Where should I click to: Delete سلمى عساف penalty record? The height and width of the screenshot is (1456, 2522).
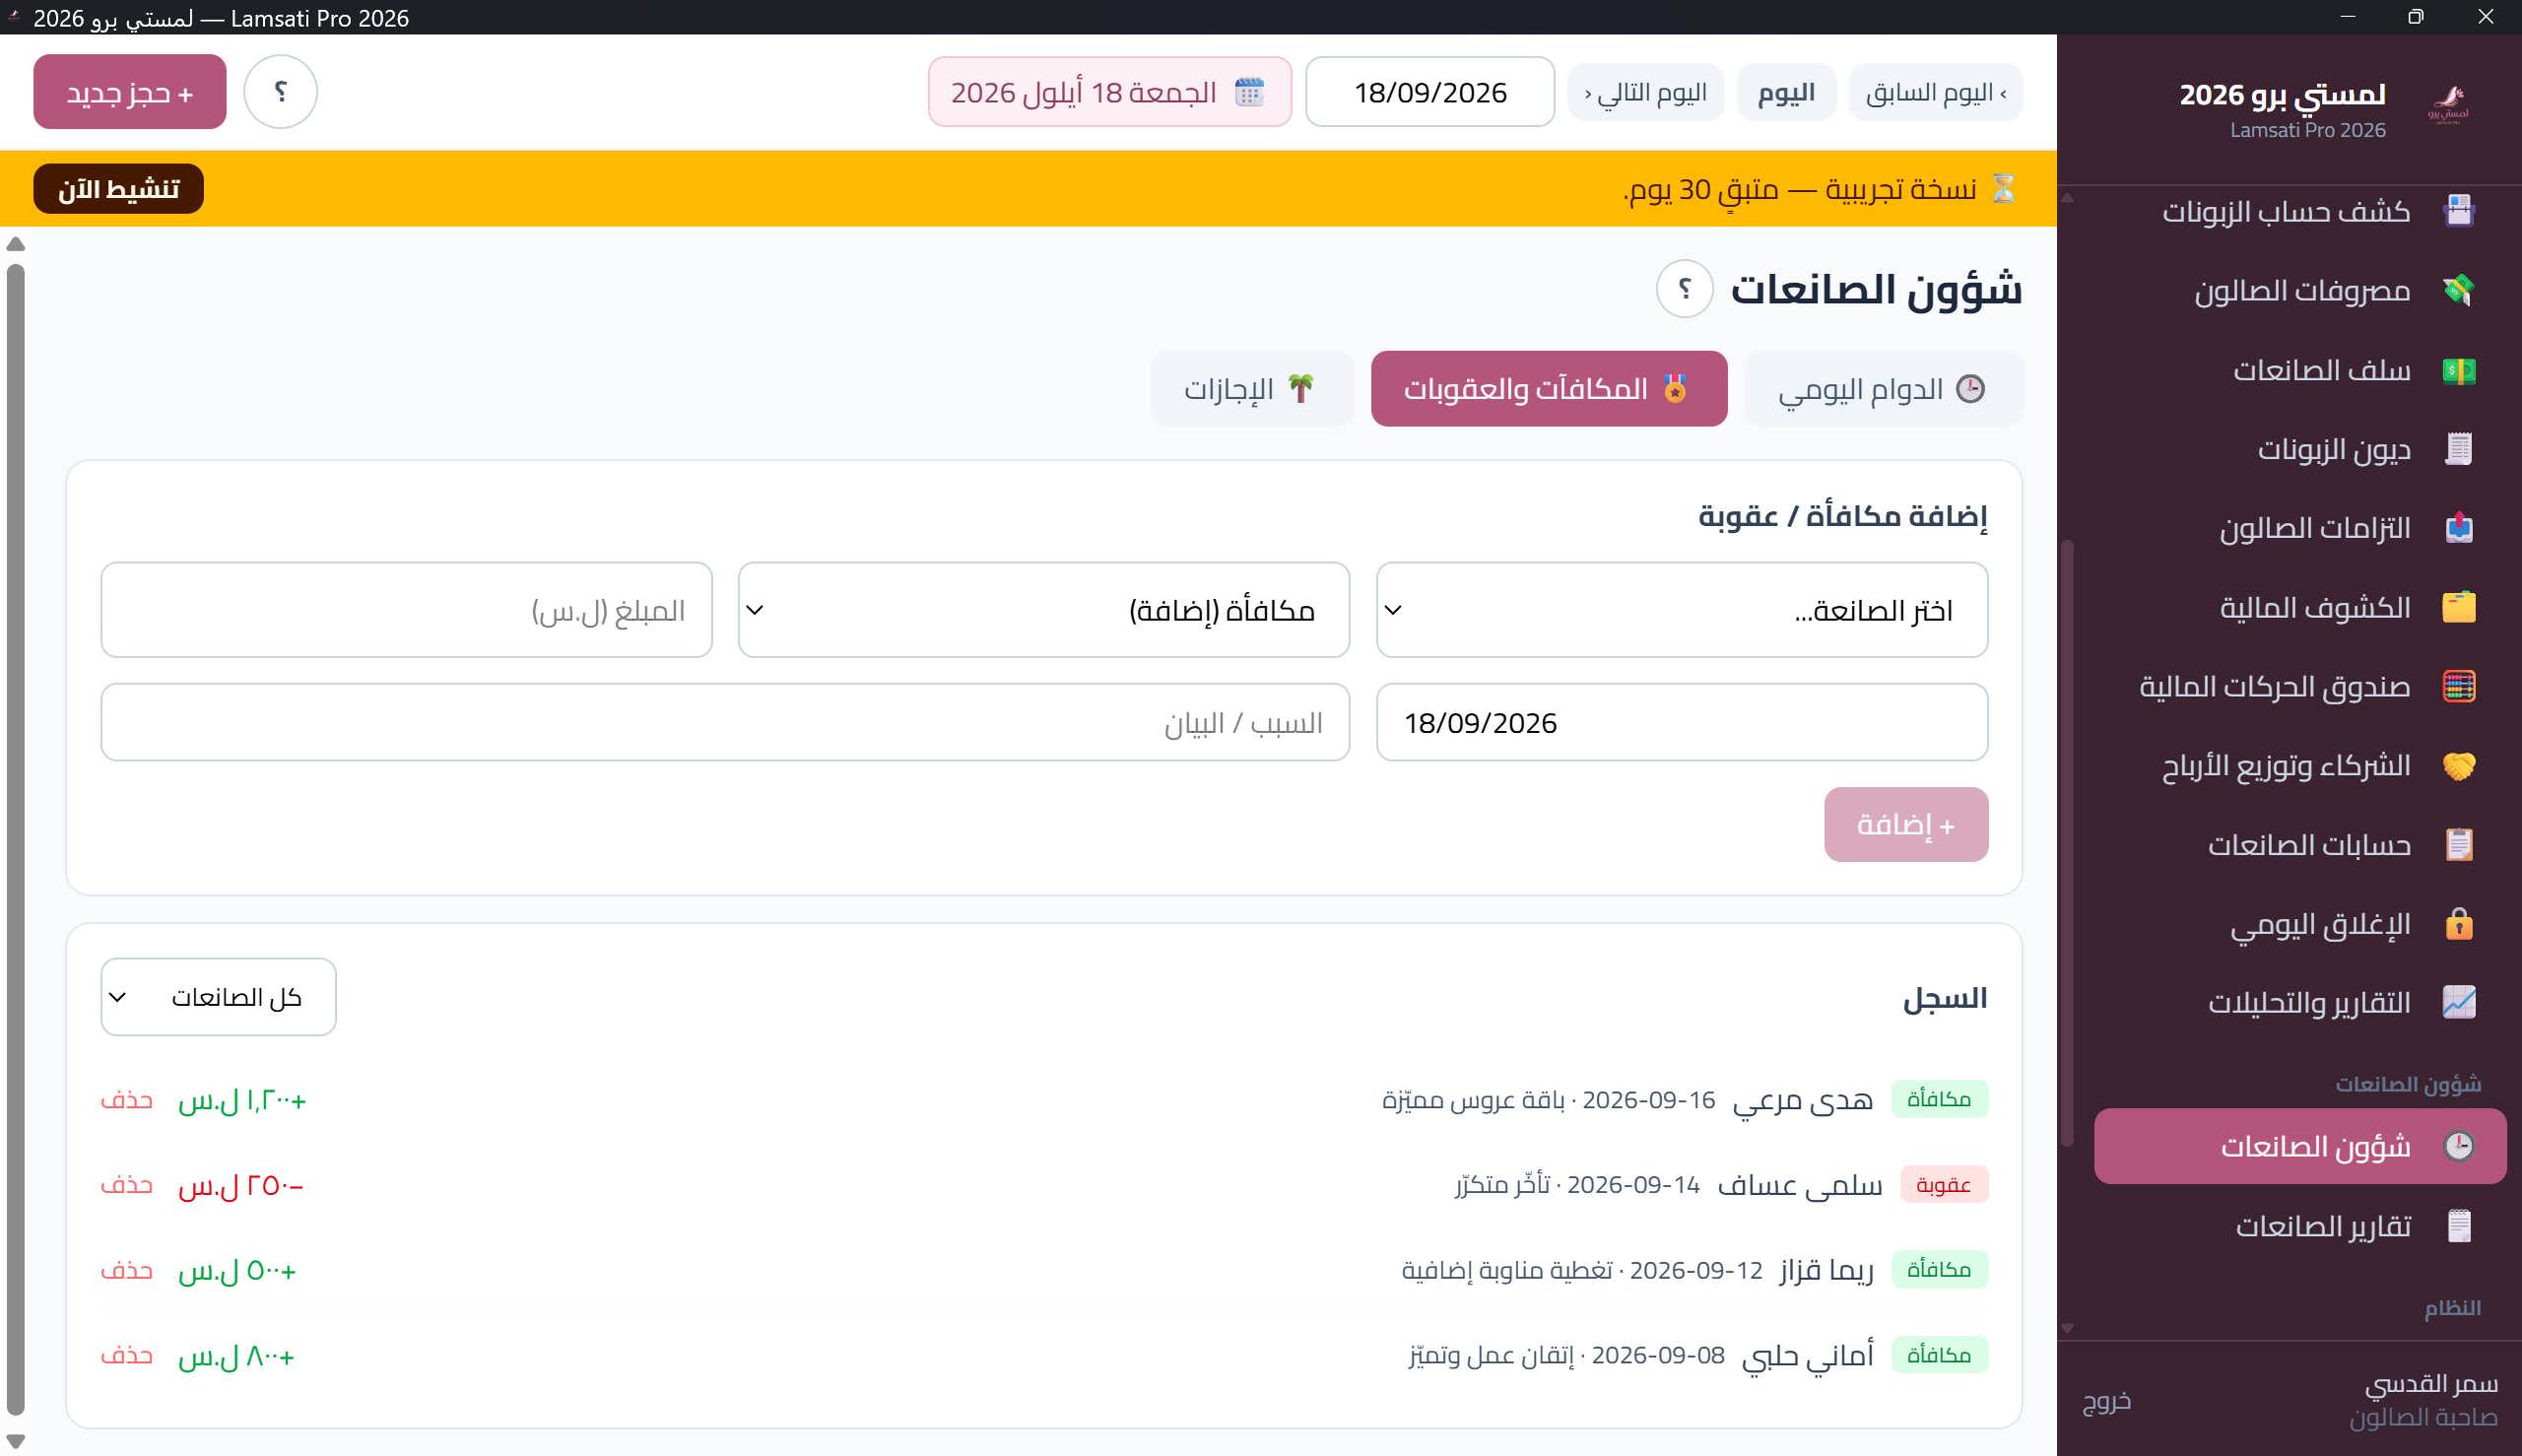(x=127, y=1185)
